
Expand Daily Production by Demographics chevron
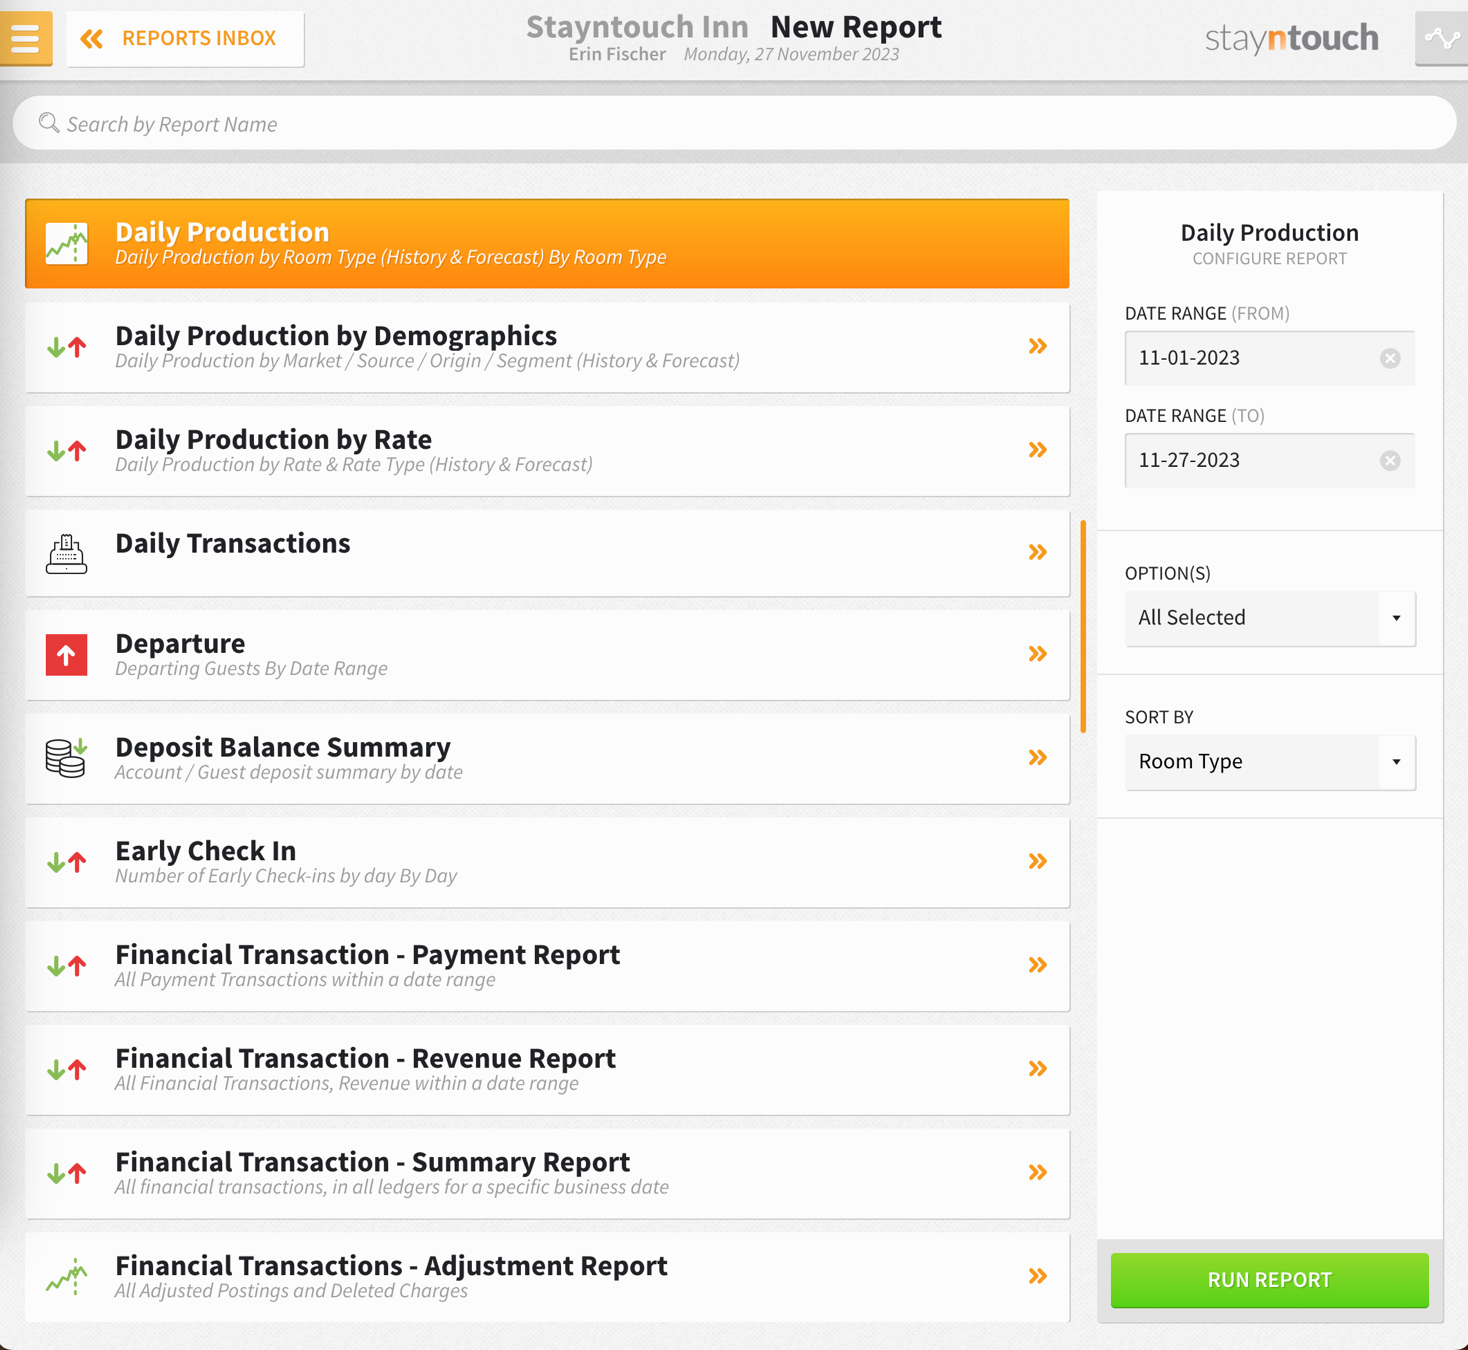point(1038,346)
